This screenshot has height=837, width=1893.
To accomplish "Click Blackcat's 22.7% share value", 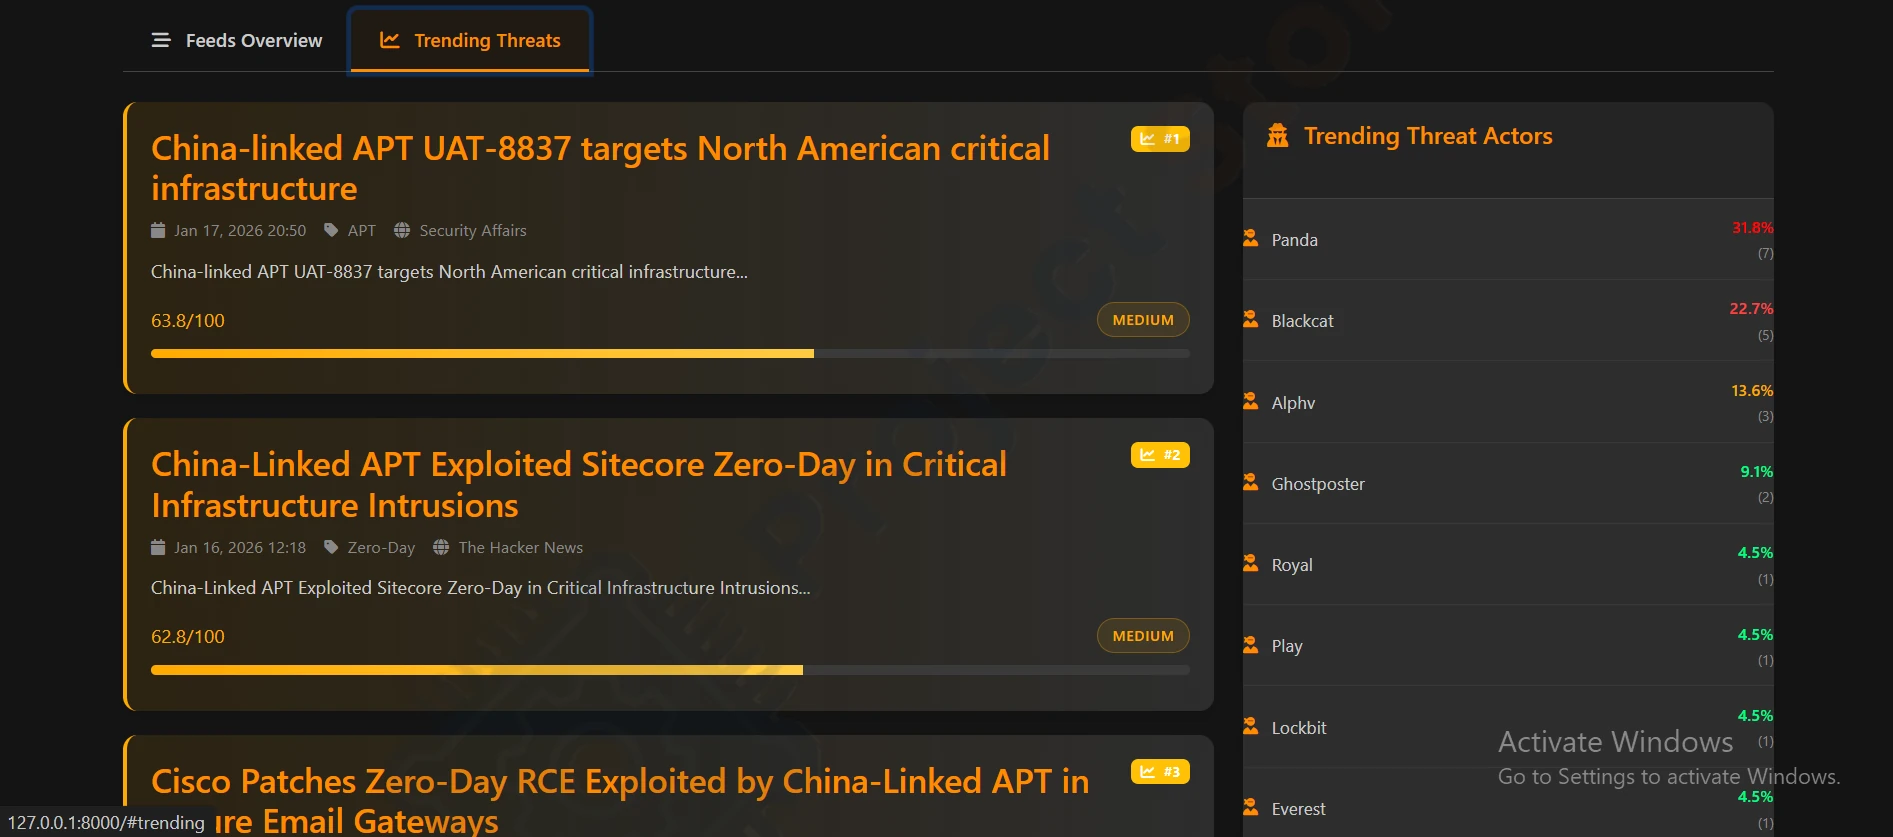I will point(1751,309).
